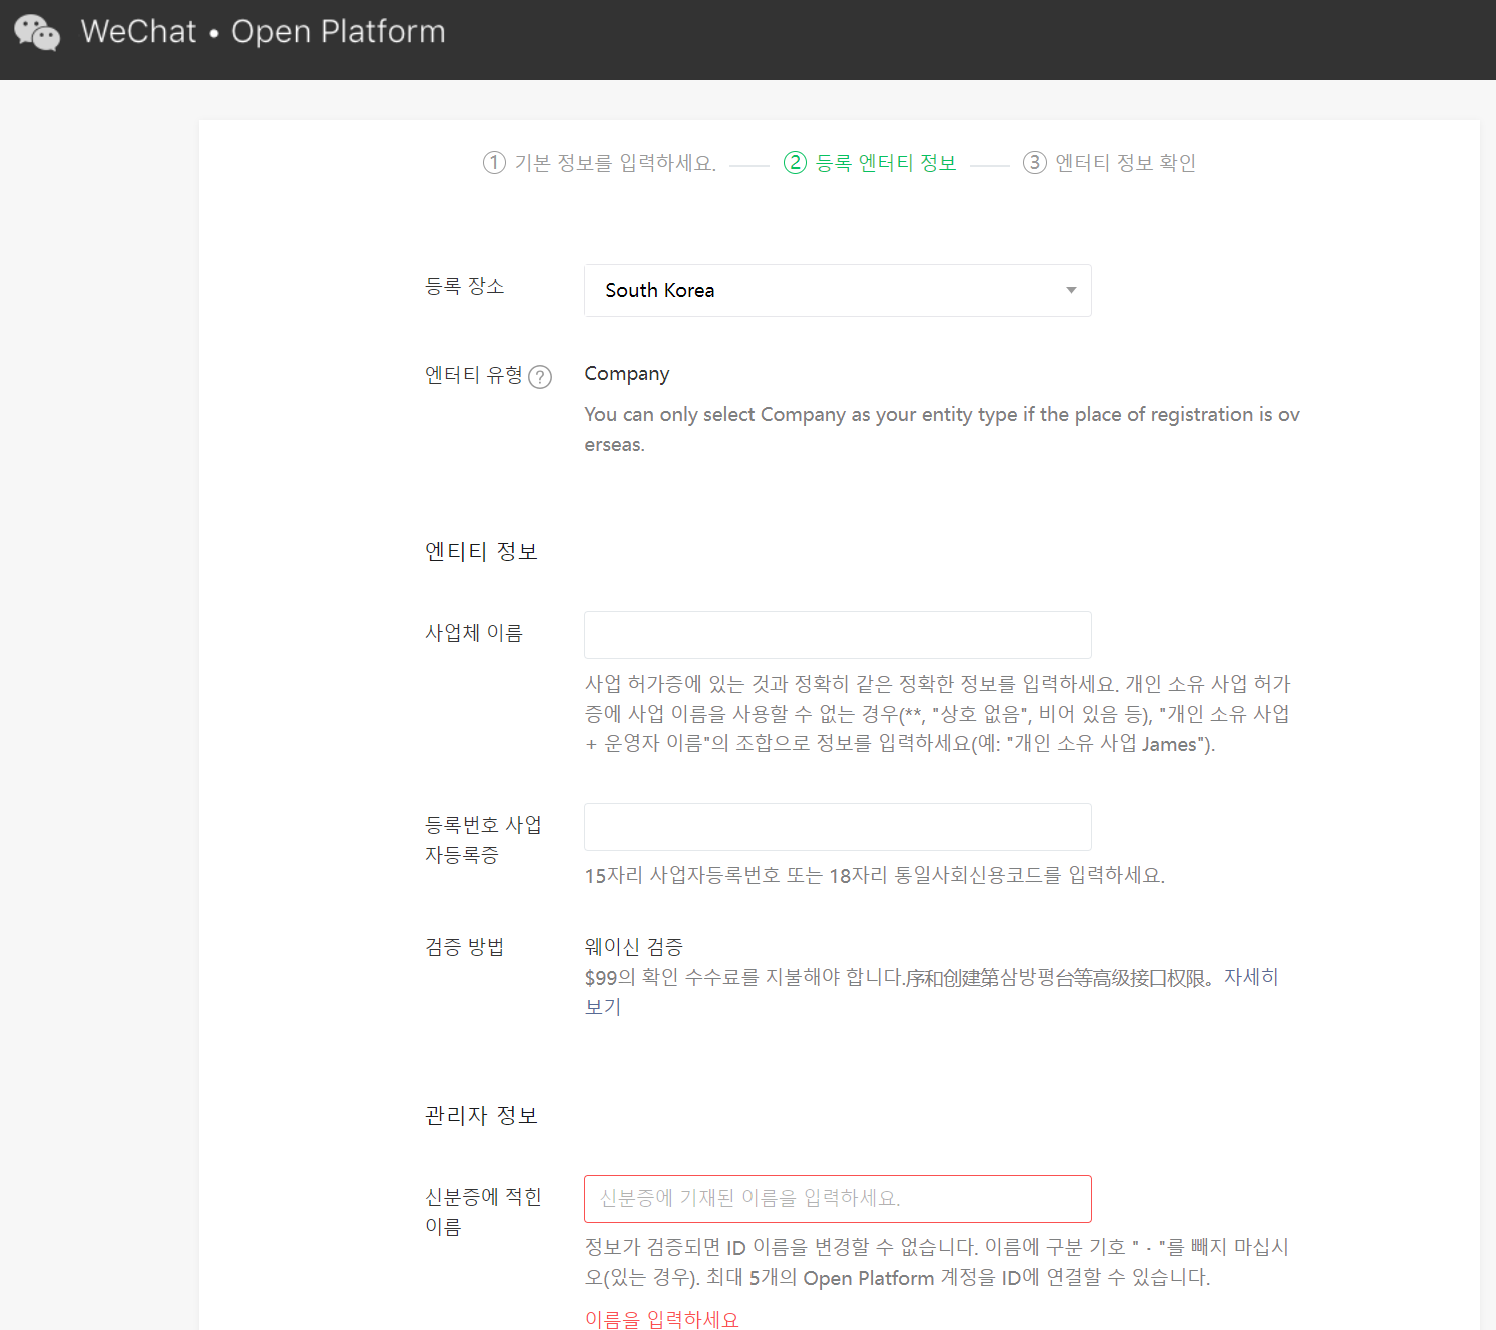Viewport: 1496px width, 1330px height.
Task: Click the WeChat • Open Platform header title
Action: [263, 32]
